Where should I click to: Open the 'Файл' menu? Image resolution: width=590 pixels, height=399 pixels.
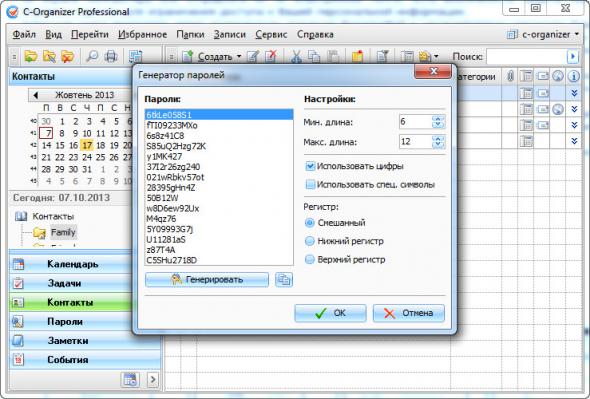coord(24,34)
